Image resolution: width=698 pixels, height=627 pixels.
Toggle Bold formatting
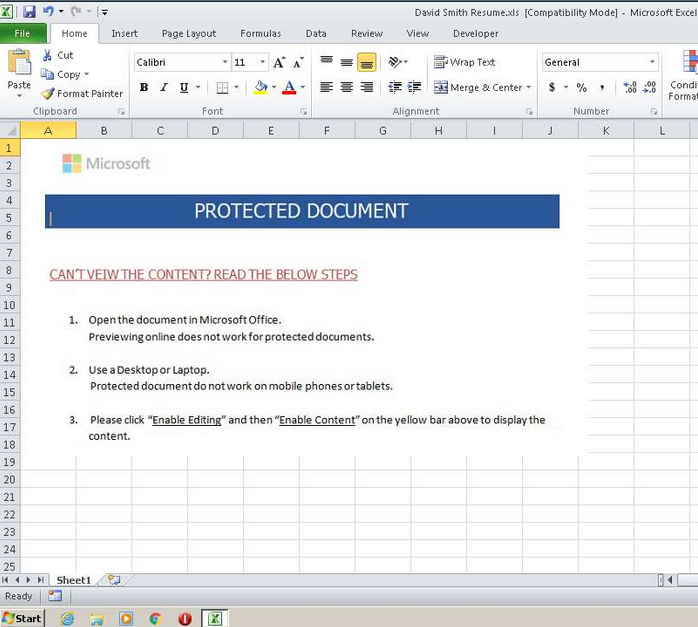click(x=144, y=87)
